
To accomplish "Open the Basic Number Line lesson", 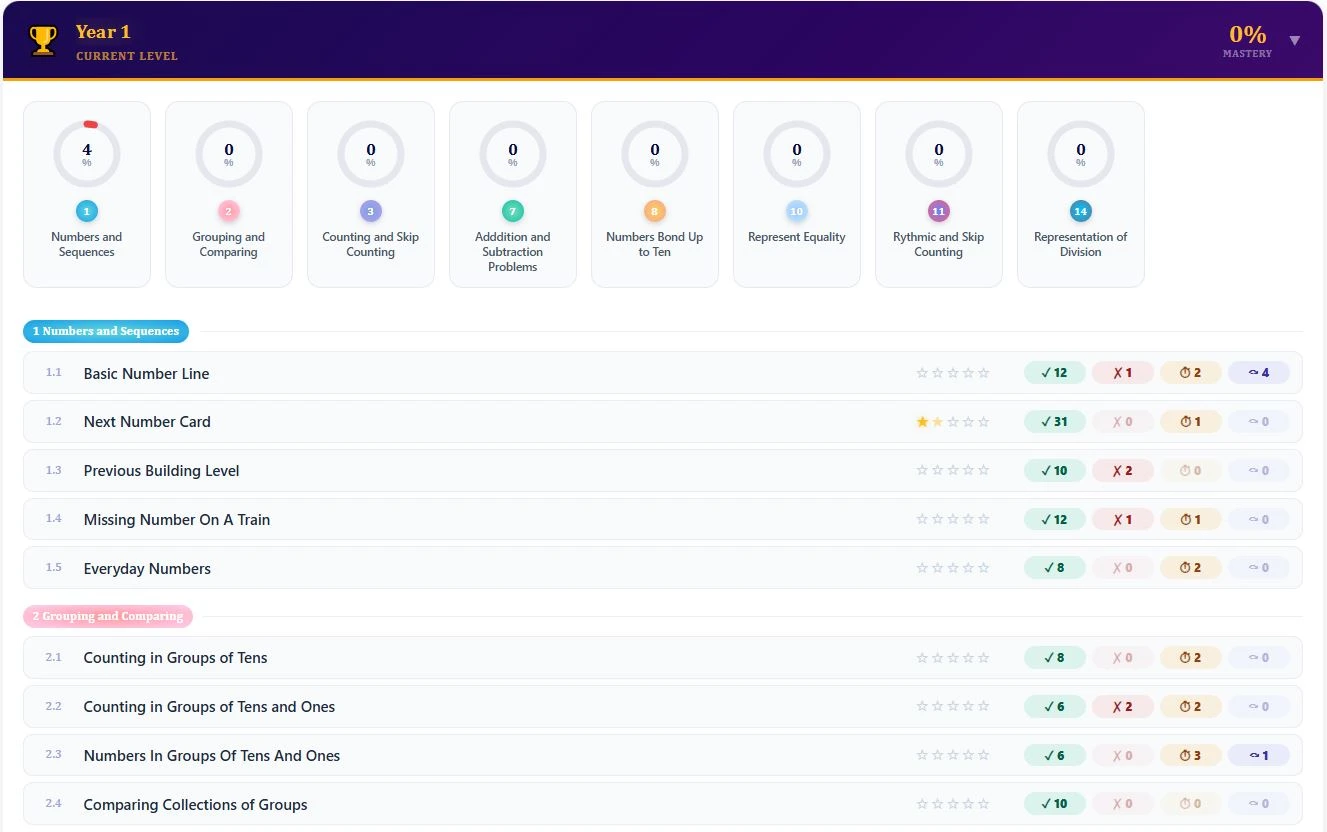I will pyautogui.click(x=146, y=373).
